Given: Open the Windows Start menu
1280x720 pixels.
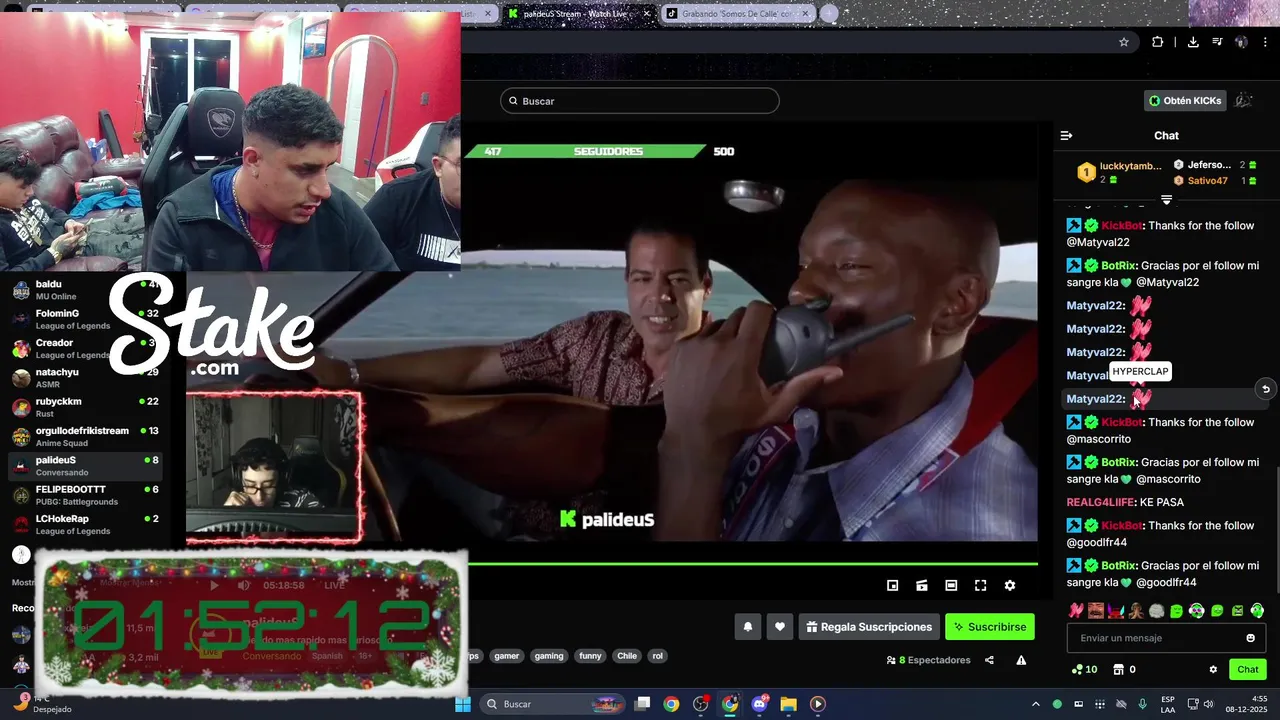Looking at the screenshot, I should pos(463,704).
